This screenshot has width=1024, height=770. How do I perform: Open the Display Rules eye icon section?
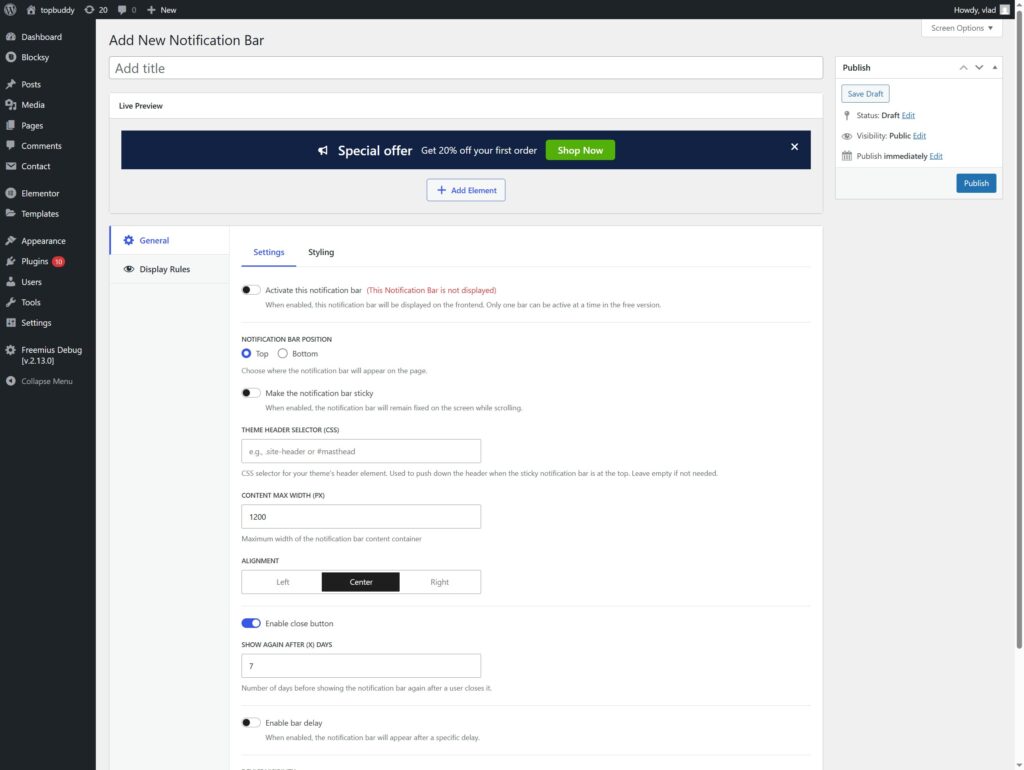(129, 269)
